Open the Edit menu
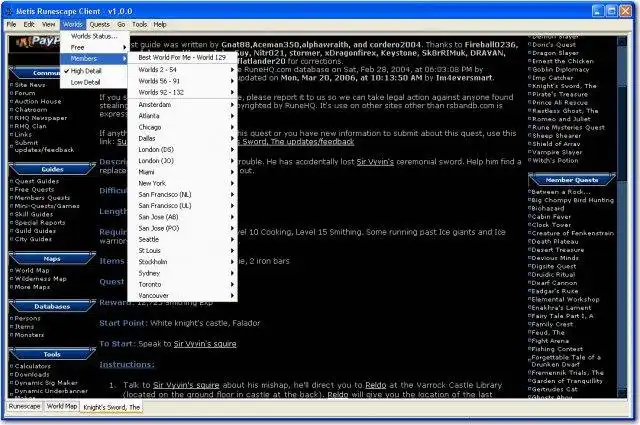The image size is (640, 425). (29, 24)
